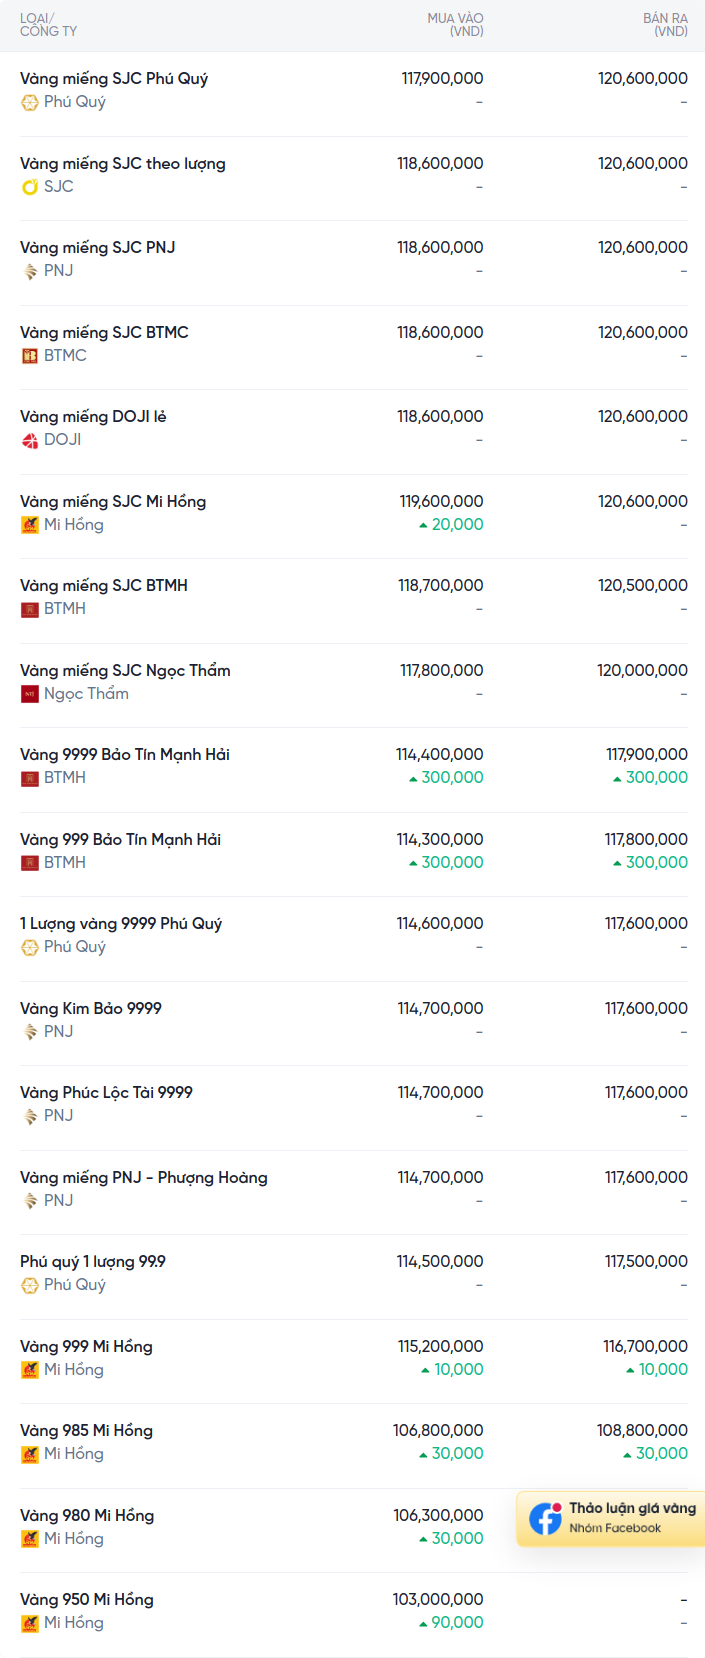This screenshot has width=705, height=1658.
Task: Click the Facebook icon in gold discussion banner
Action: point(545,1518)
